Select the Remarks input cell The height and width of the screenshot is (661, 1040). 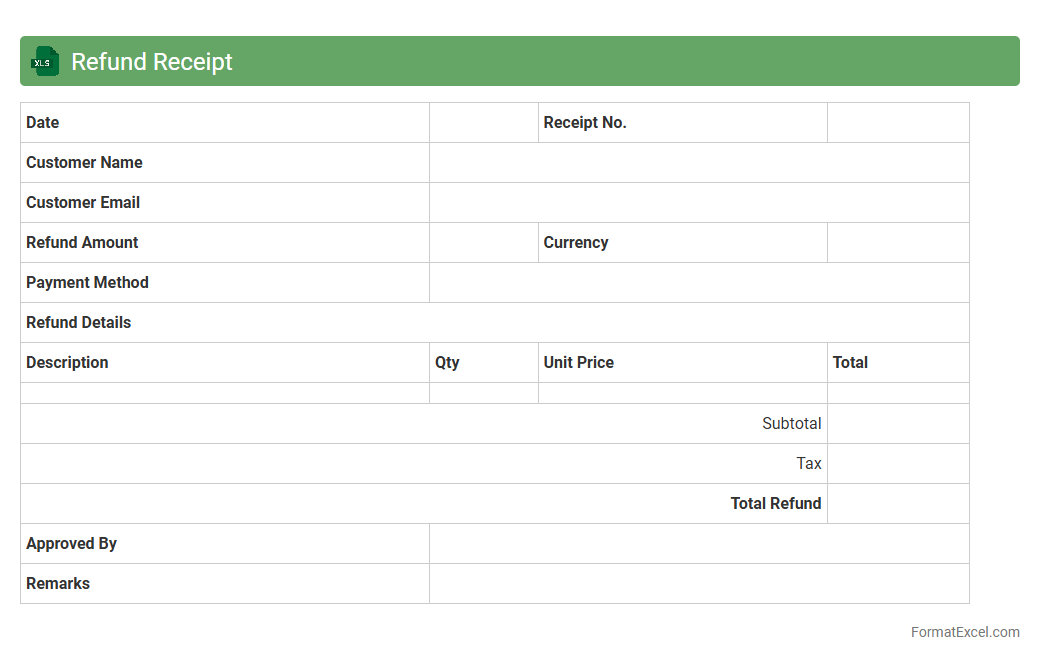pyautogui.click(x=699, y=584)
